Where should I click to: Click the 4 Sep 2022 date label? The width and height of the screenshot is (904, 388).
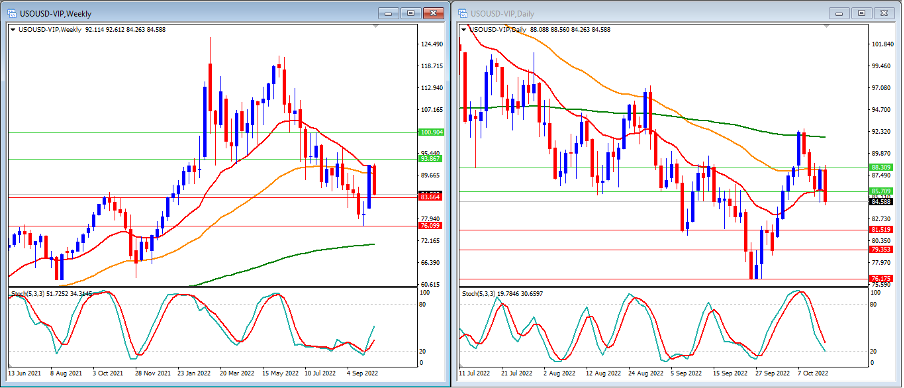[x=363, y=373]
